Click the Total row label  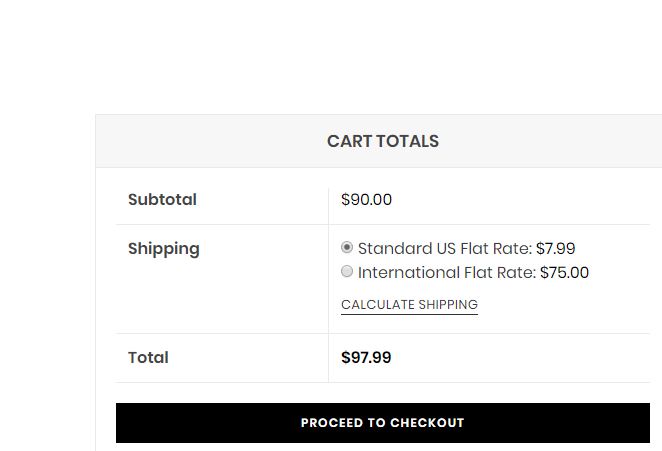pyautogui.click(x=148, y=357)
